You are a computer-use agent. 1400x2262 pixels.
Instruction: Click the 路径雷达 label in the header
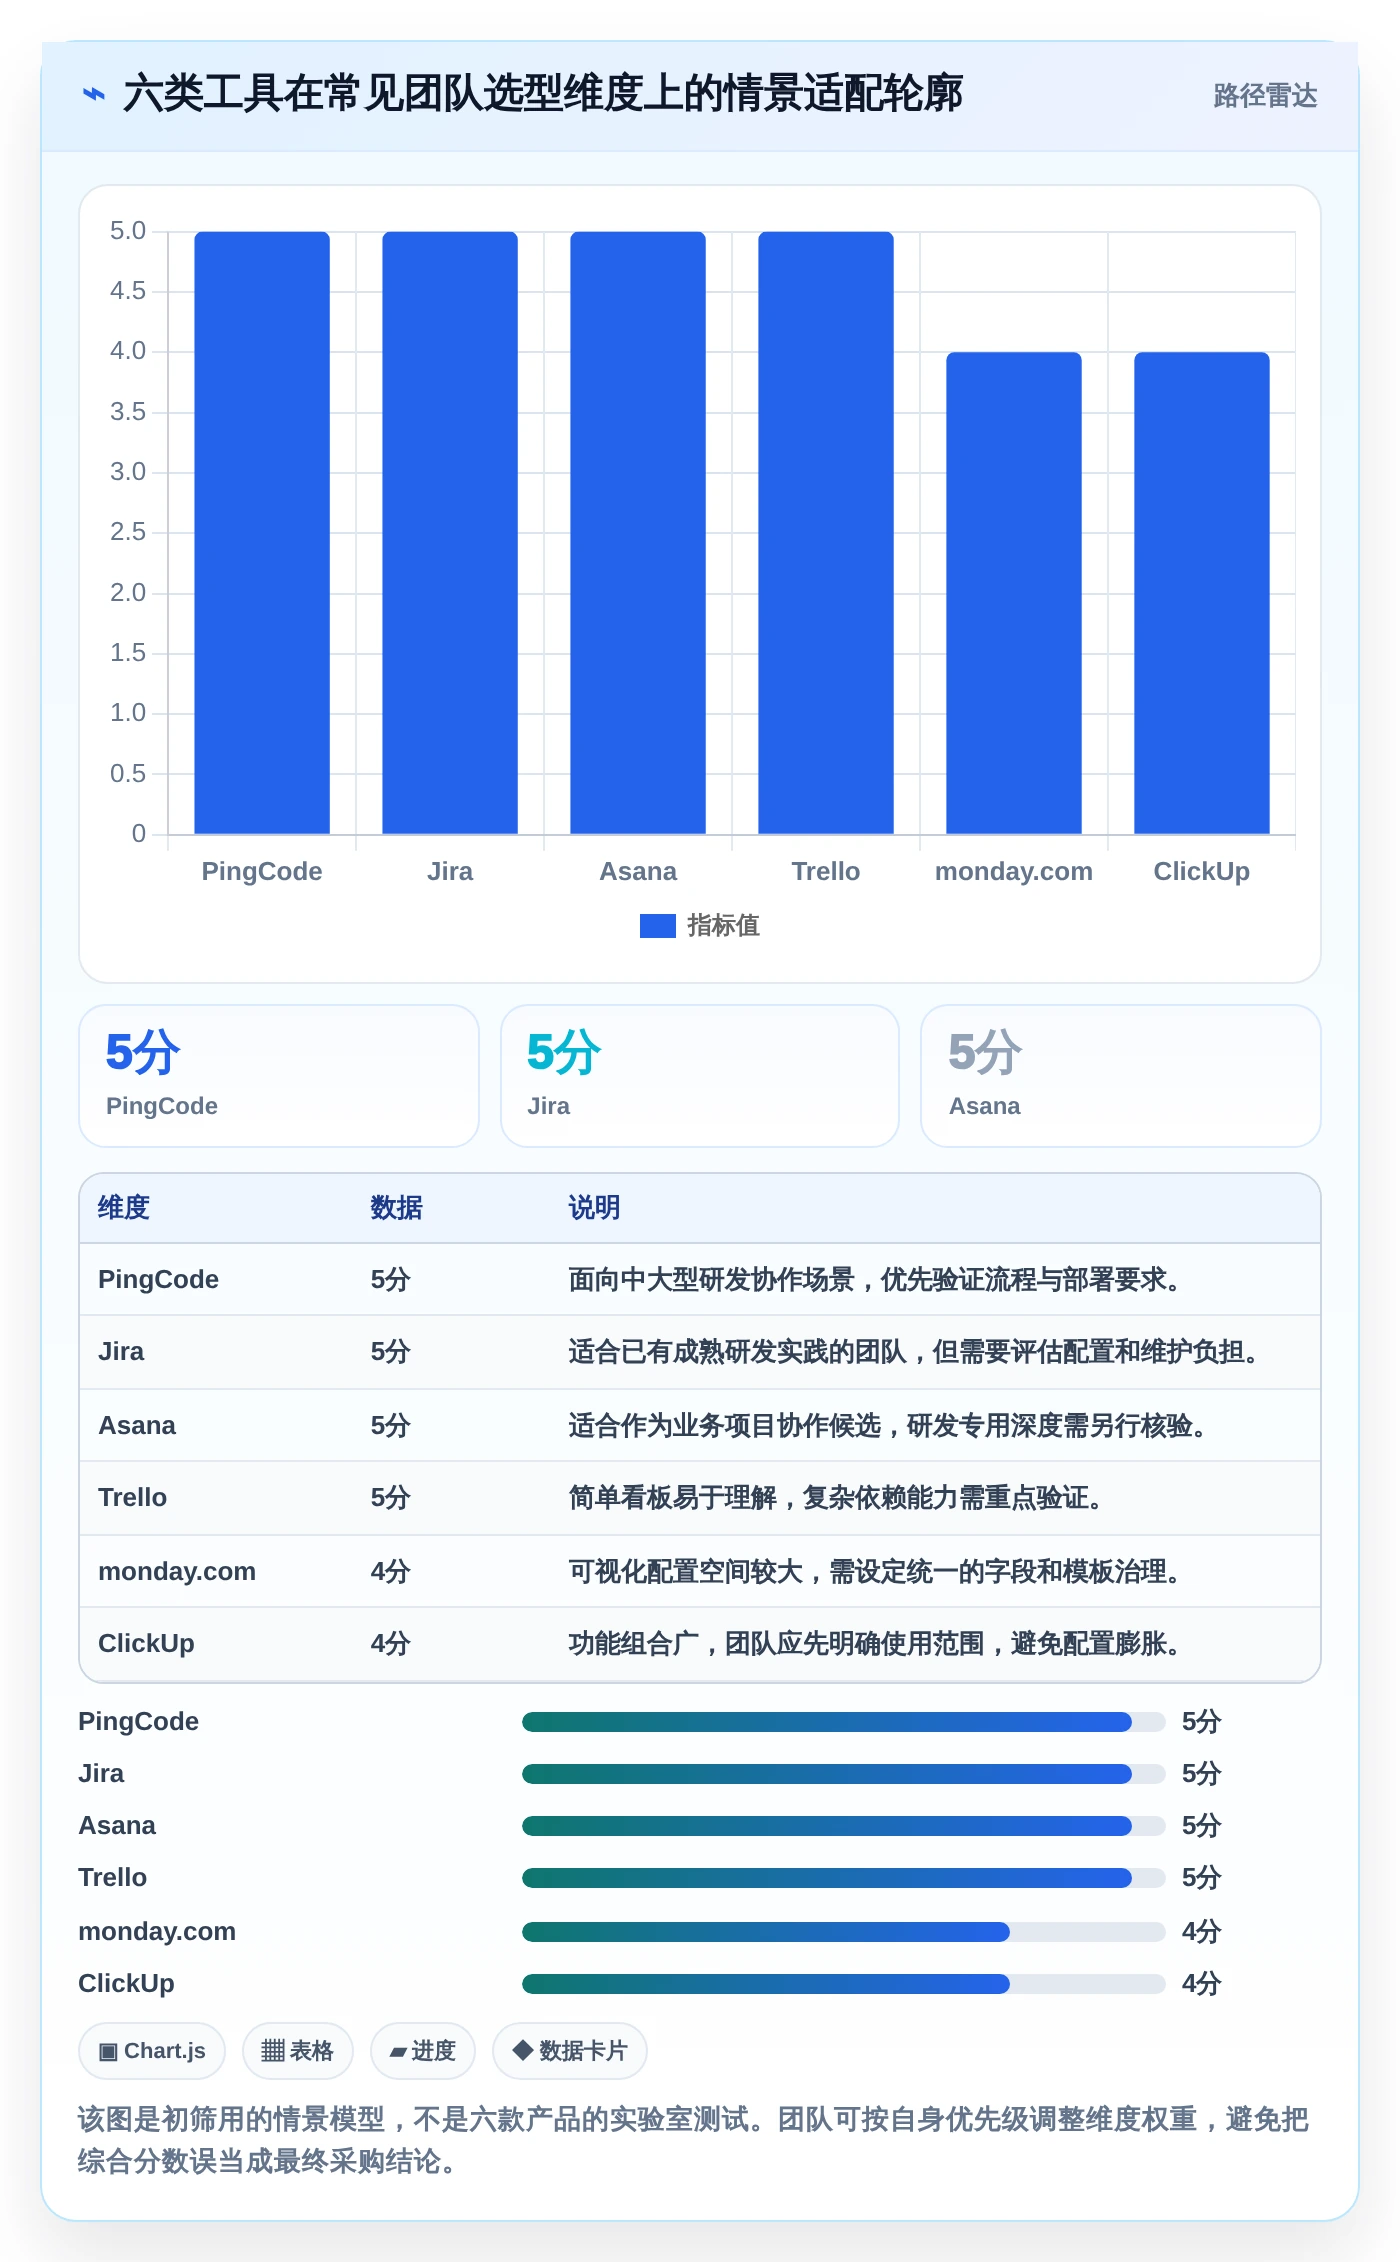(1265, 95)
